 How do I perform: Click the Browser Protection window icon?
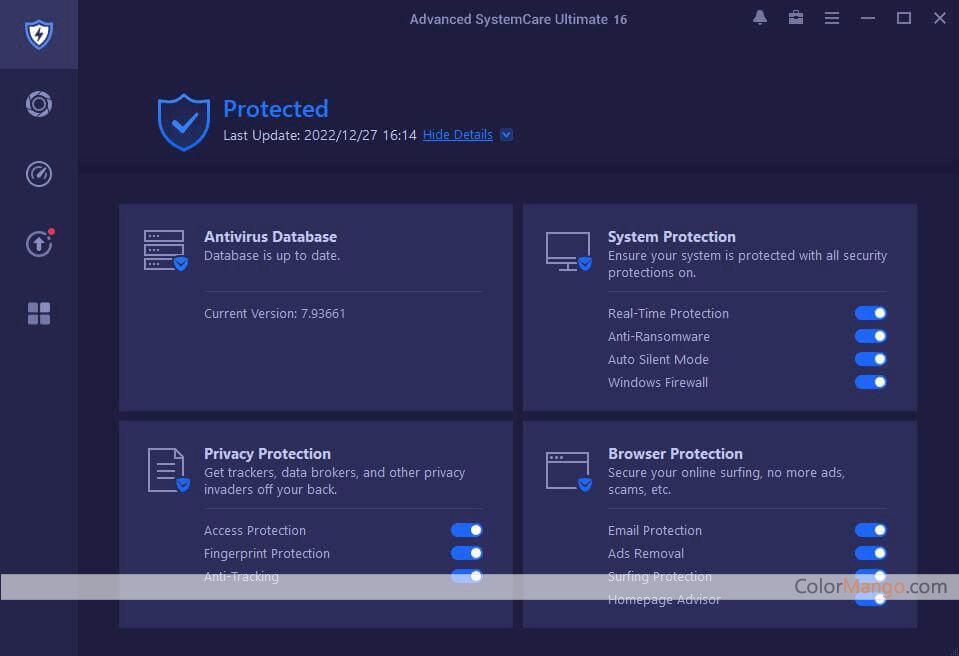coord(568,470)
